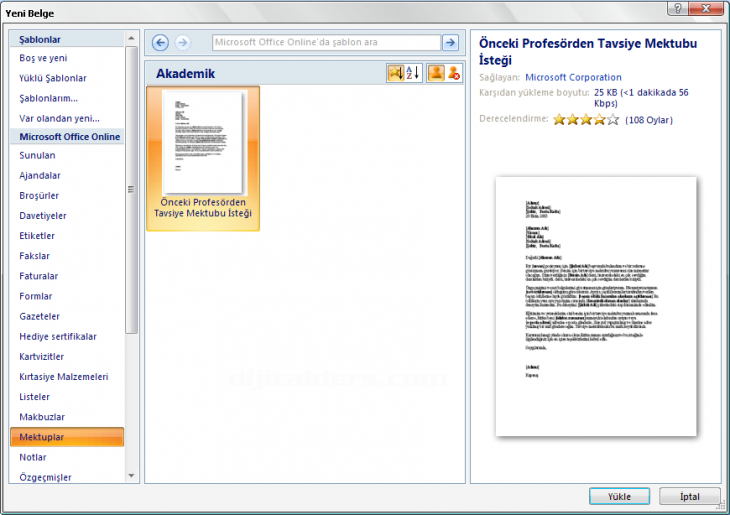Select Önceki Profesörden Tavsiye Mektubu template thumbnail
Screen dimensions: 730x515
(x=203, y=158)
